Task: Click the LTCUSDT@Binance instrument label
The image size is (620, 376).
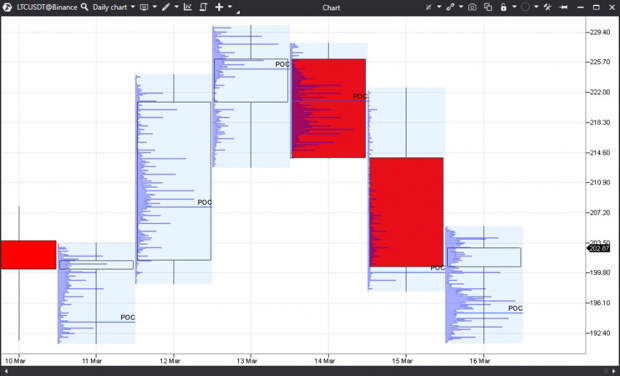Action: click(47, 7)
